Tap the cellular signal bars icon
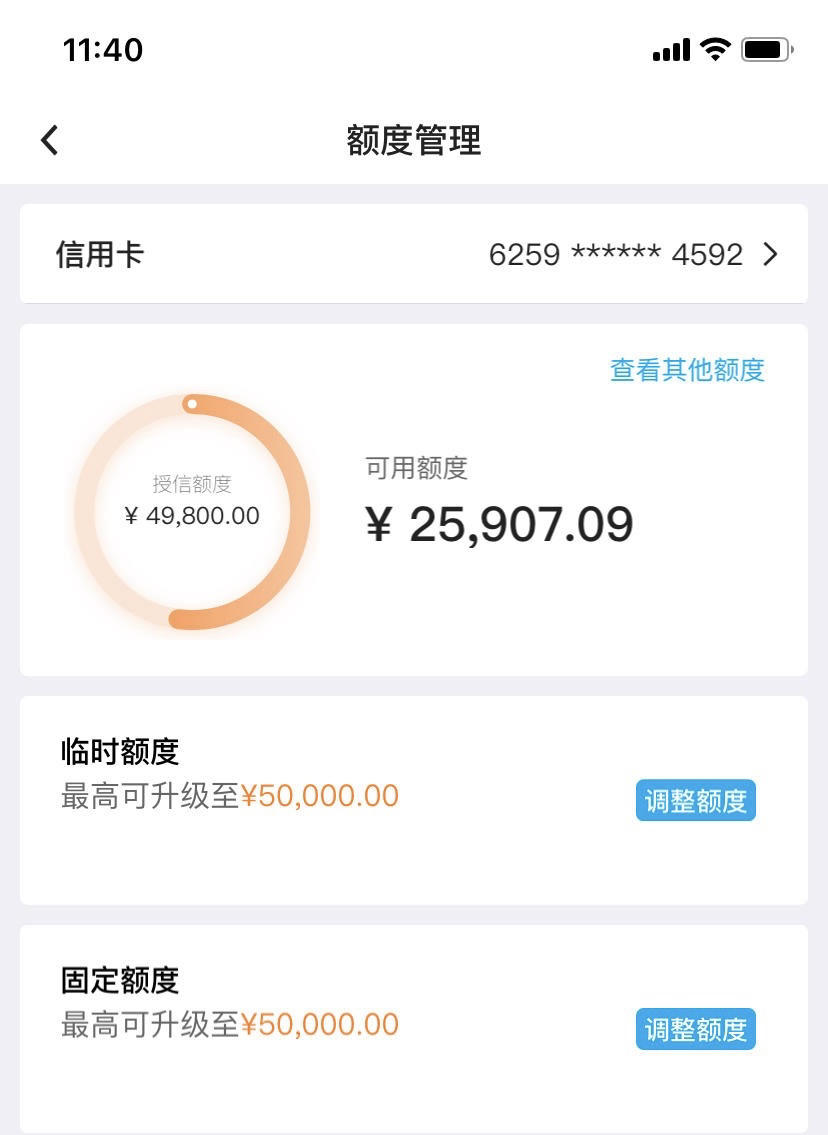The image size is (828, 1135). (x=672, y=50)
